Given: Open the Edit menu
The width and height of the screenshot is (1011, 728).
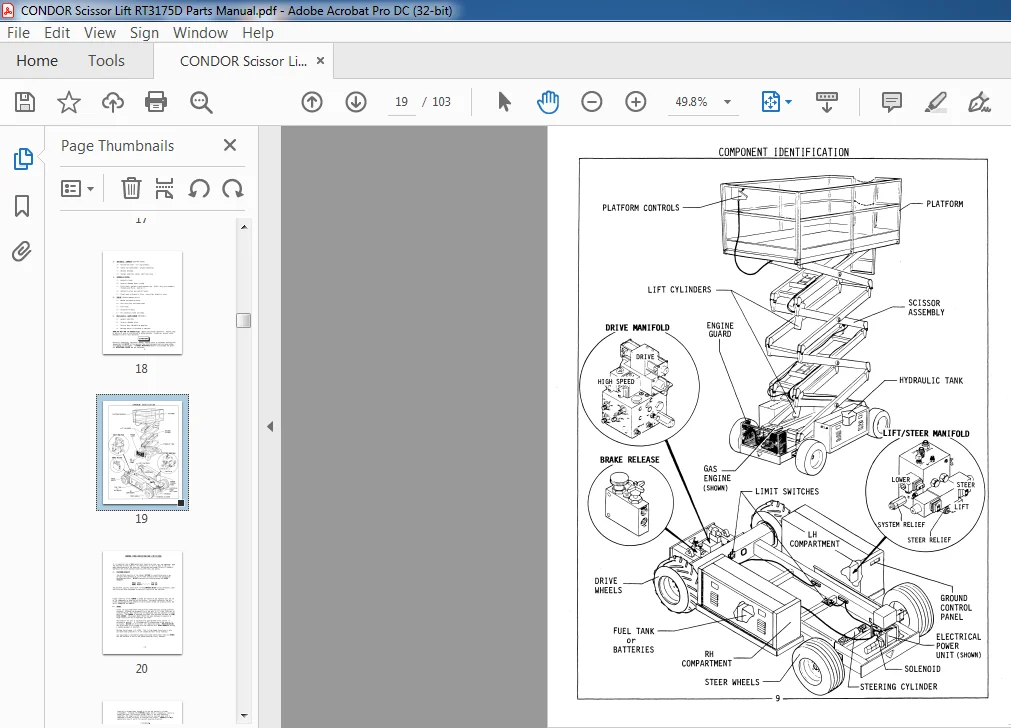Looking at the screenshot, I should click(57, 33).
